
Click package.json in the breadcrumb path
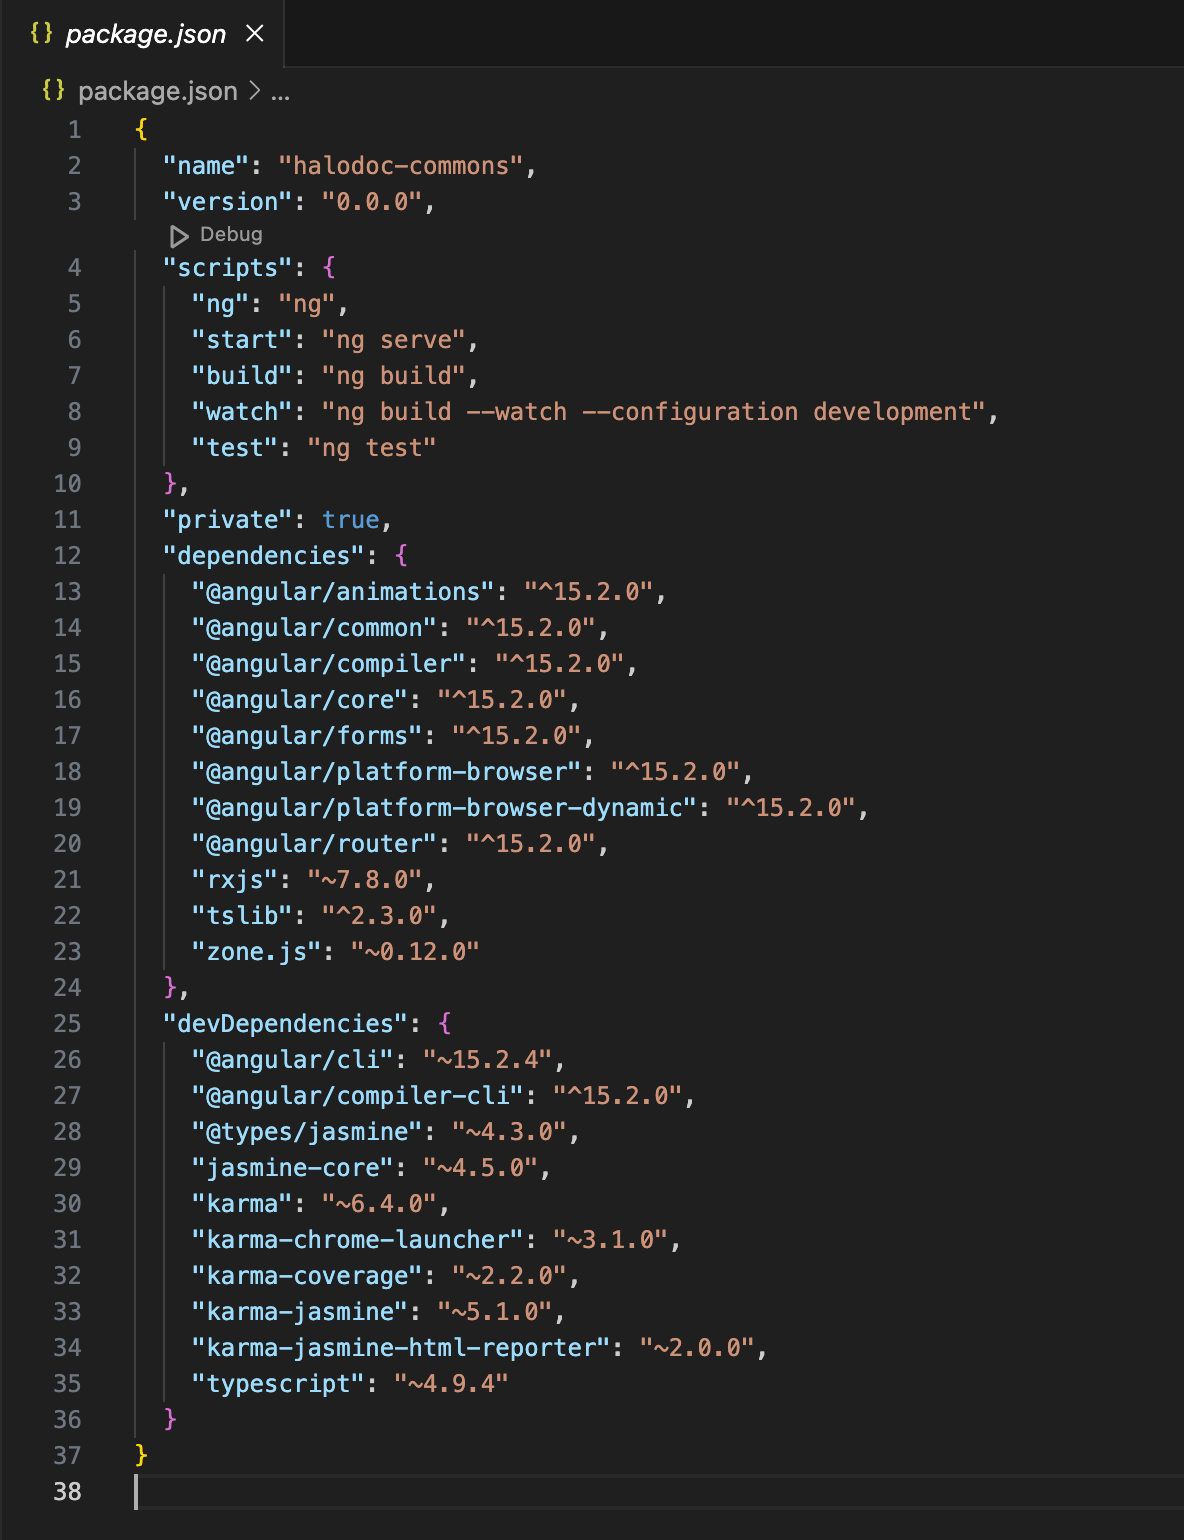coord(158,91)
